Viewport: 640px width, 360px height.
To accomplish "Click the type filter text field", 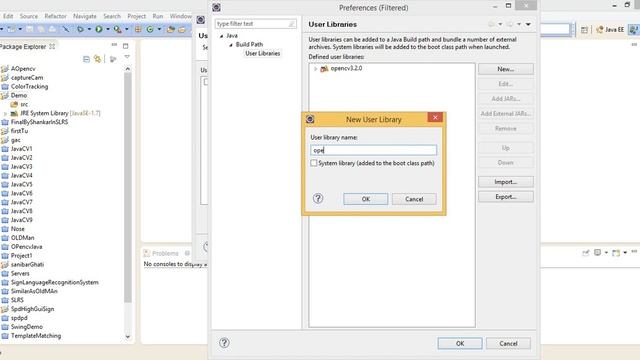I will (256, 24).
